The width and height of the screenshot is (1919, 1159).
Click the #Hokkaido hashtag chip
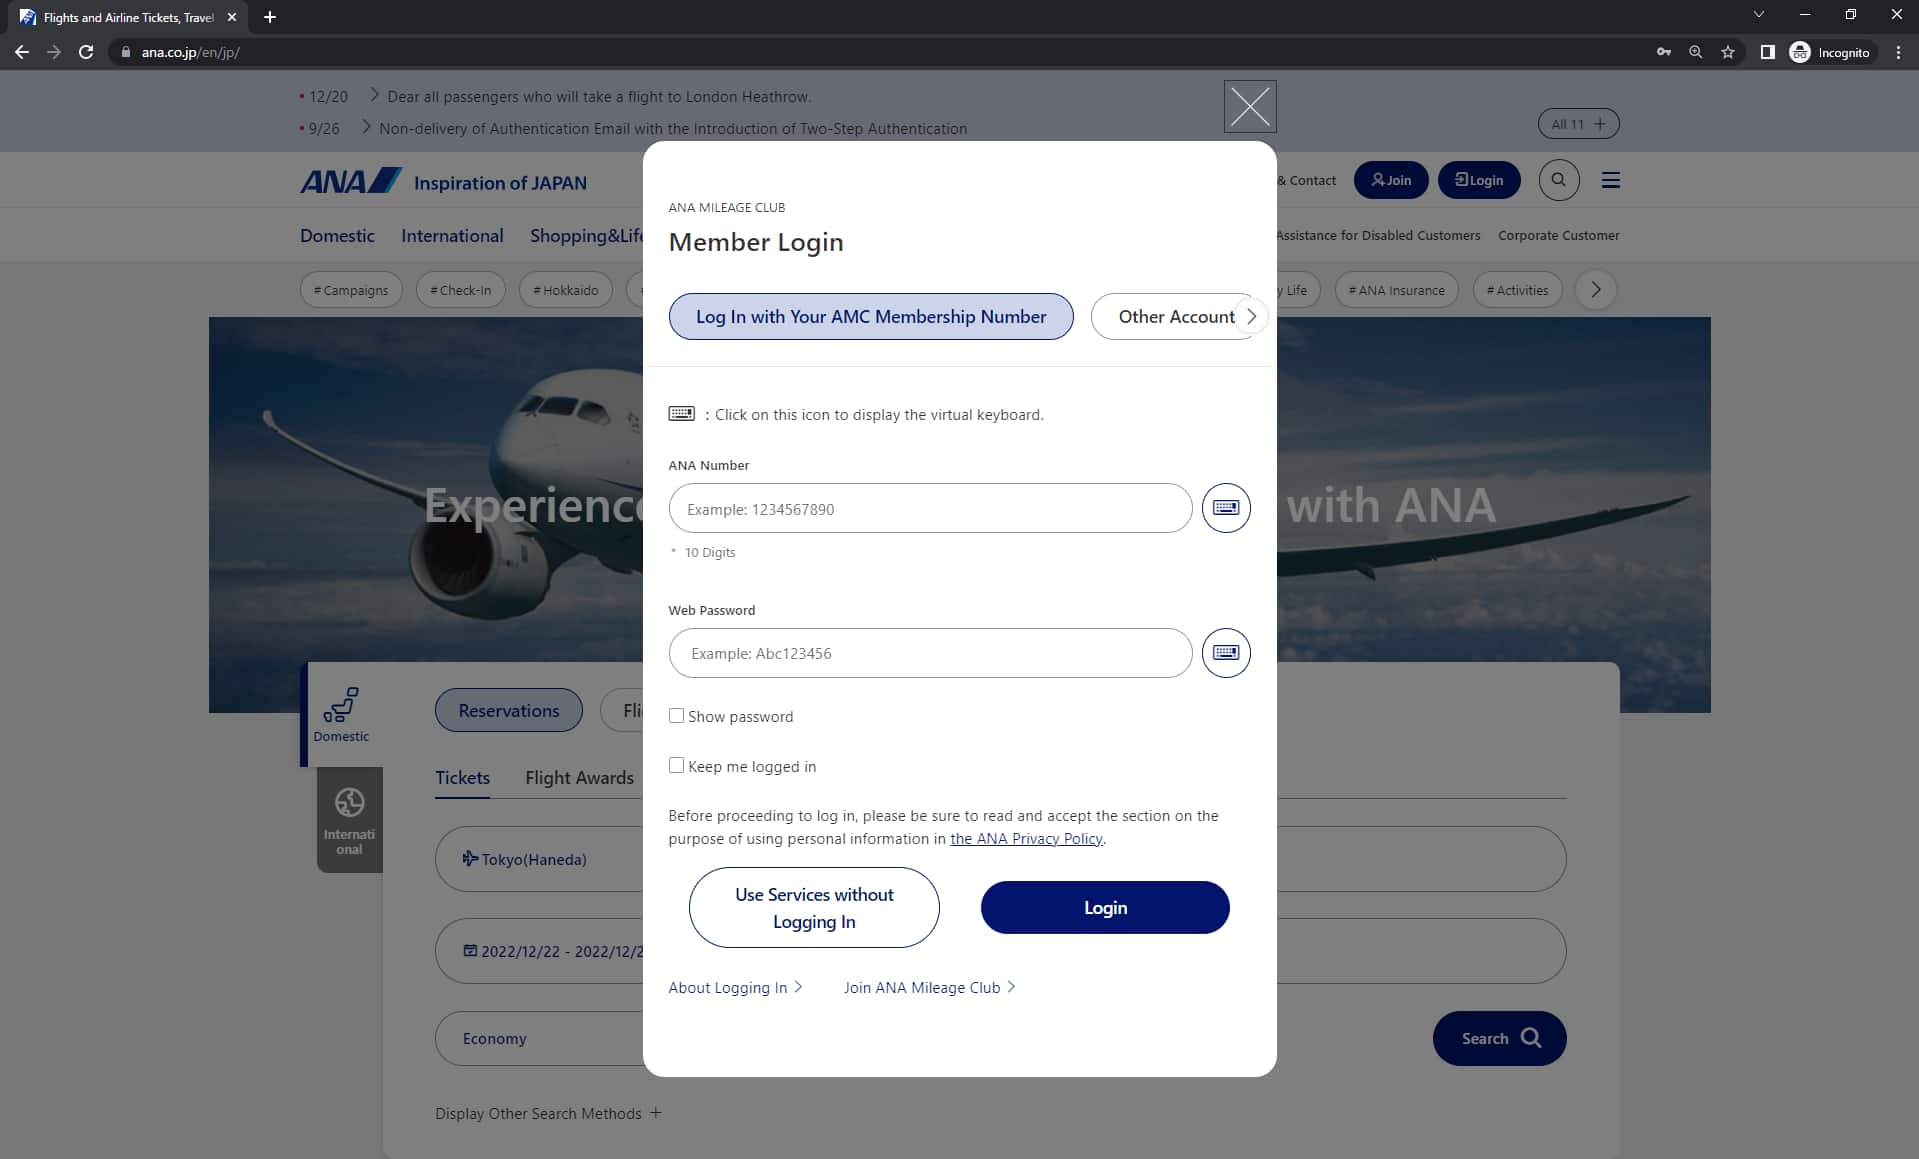click(566, 290)
